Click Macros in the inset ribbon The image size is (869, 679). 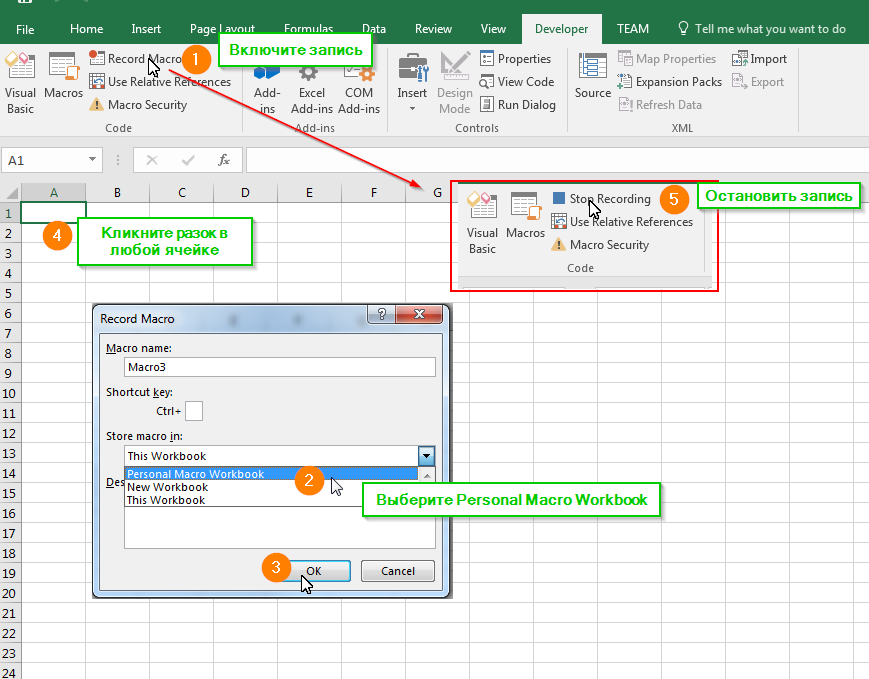click(x=525, y=216)
